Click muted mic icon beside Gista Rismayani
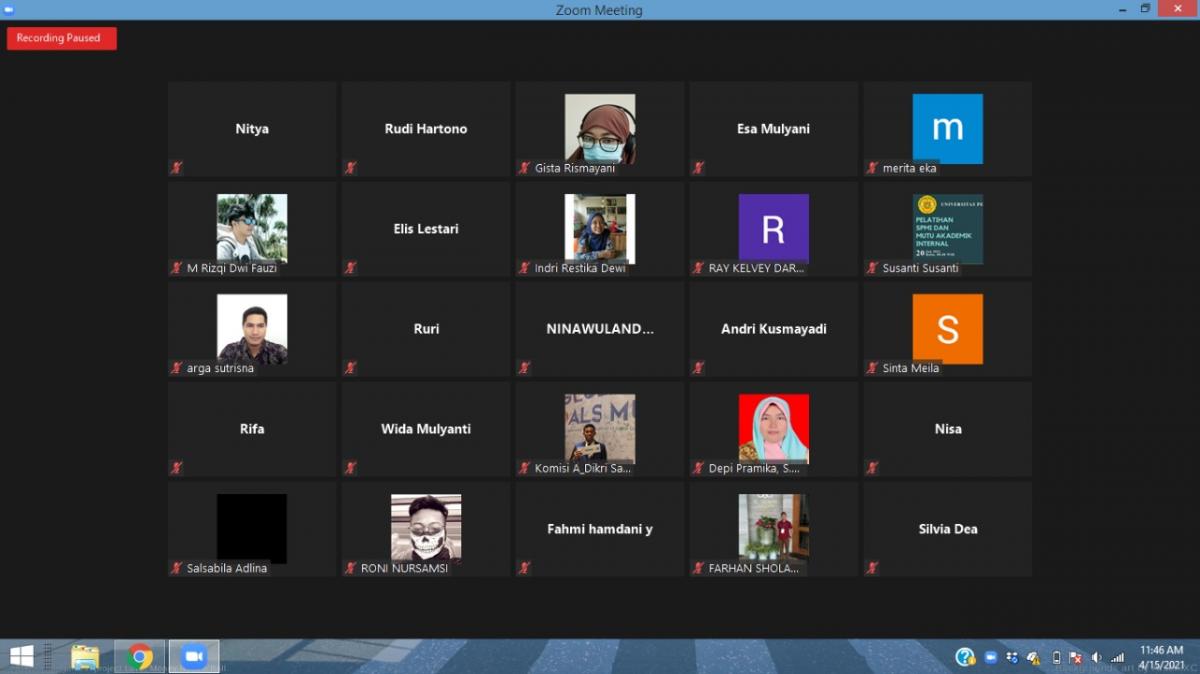Screen dimensions: 1200x674 524,168
